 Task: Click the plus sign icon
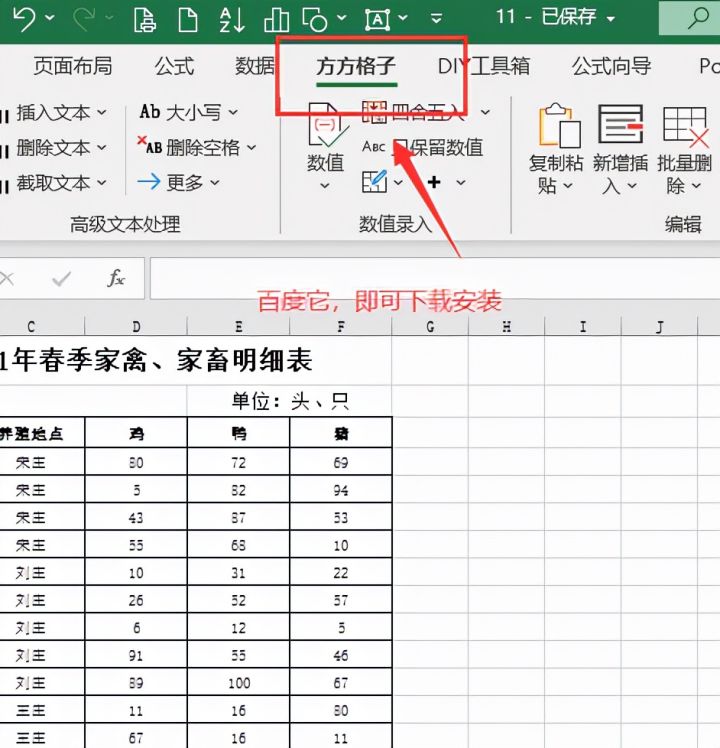[434, 182]
